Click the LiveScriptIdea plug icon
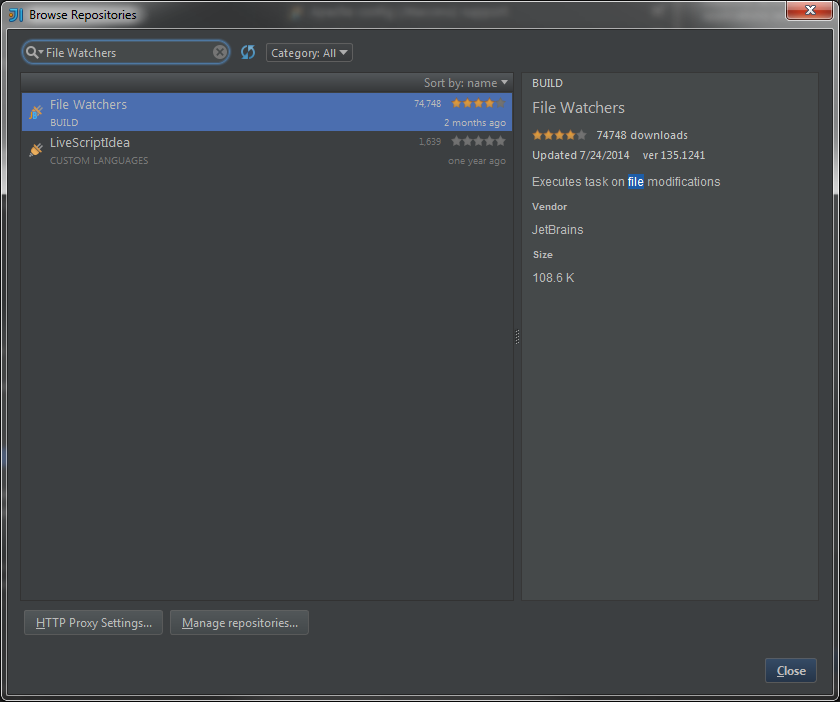This screenshot has width=840, height=702. click(36, 150)
